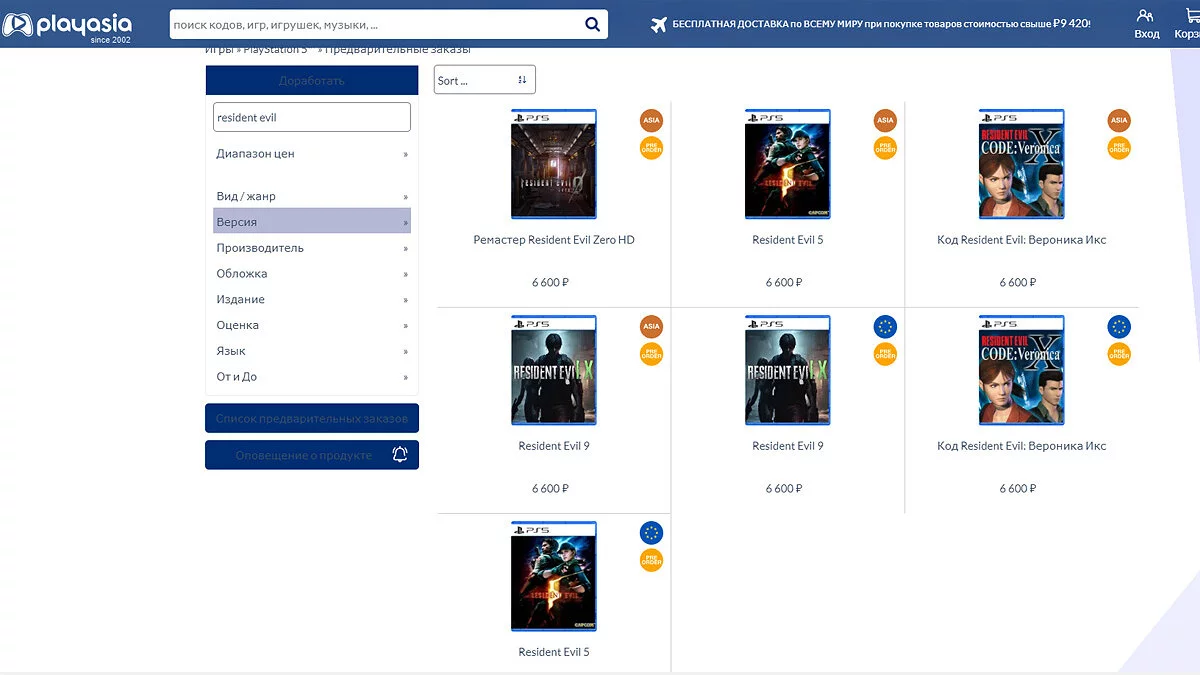Expand the Язык filter
The height and width of the screenshot is (675, 1200).
(311, 351)
